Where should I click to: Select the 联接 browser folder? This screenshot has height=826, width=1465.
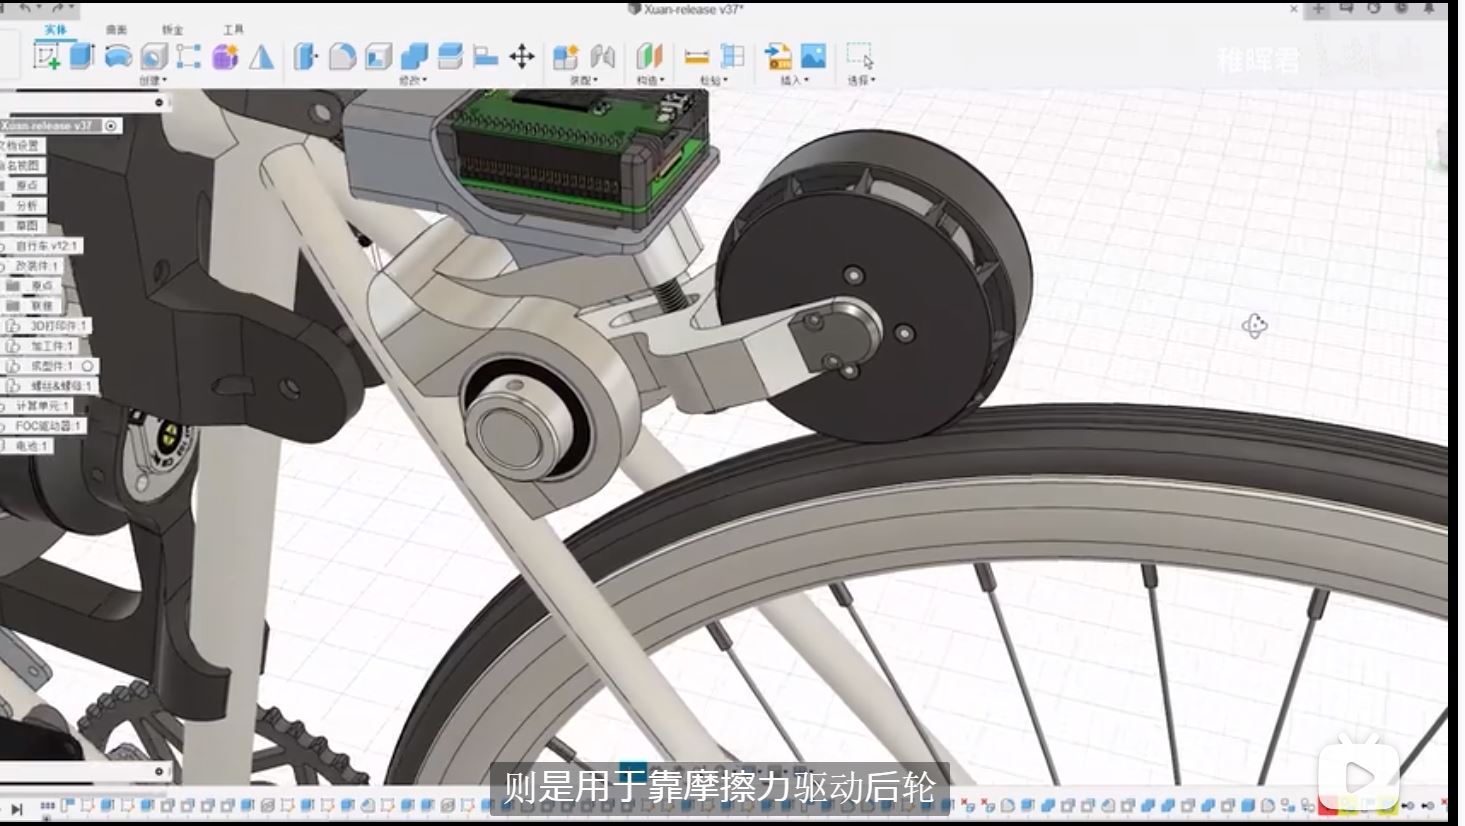pos(41,306)
